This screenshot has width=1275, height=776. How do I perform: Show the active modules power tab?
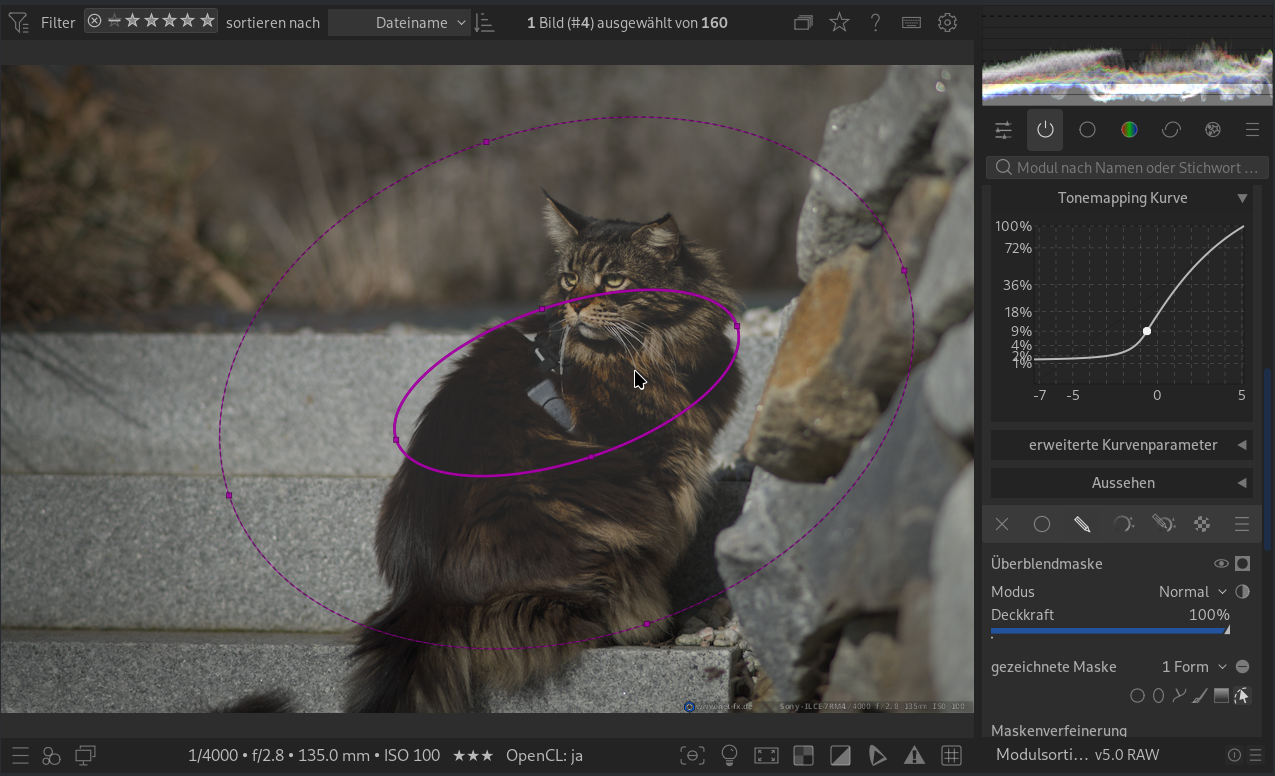pos(1045,130)
